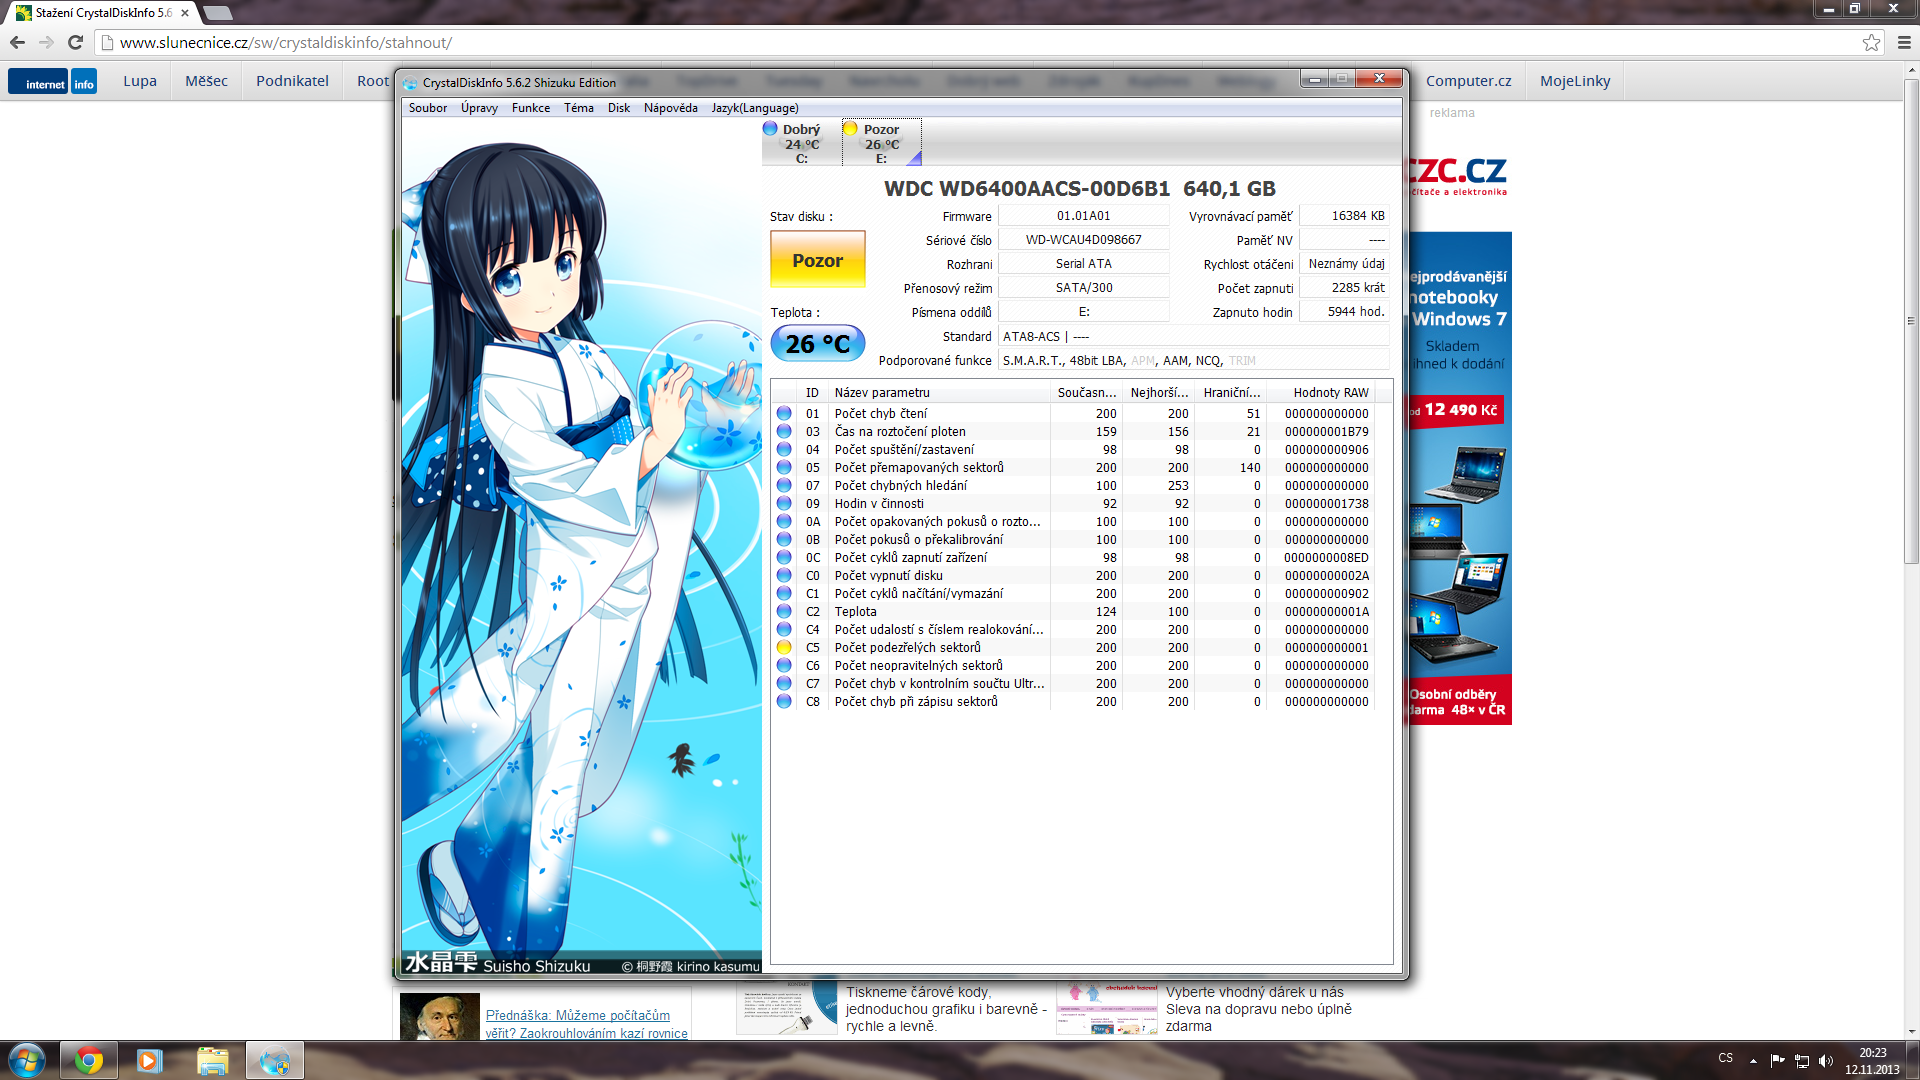Click the 26 °C temperature button
Viewport: 1920px width, 1080px height.
point(817,344)
